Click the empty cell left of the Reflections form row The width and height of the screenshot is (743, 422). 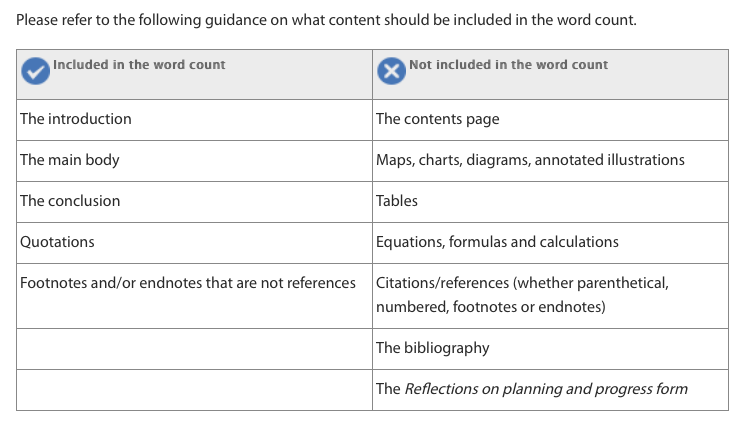pyautogui.click(x=194, y=389)
